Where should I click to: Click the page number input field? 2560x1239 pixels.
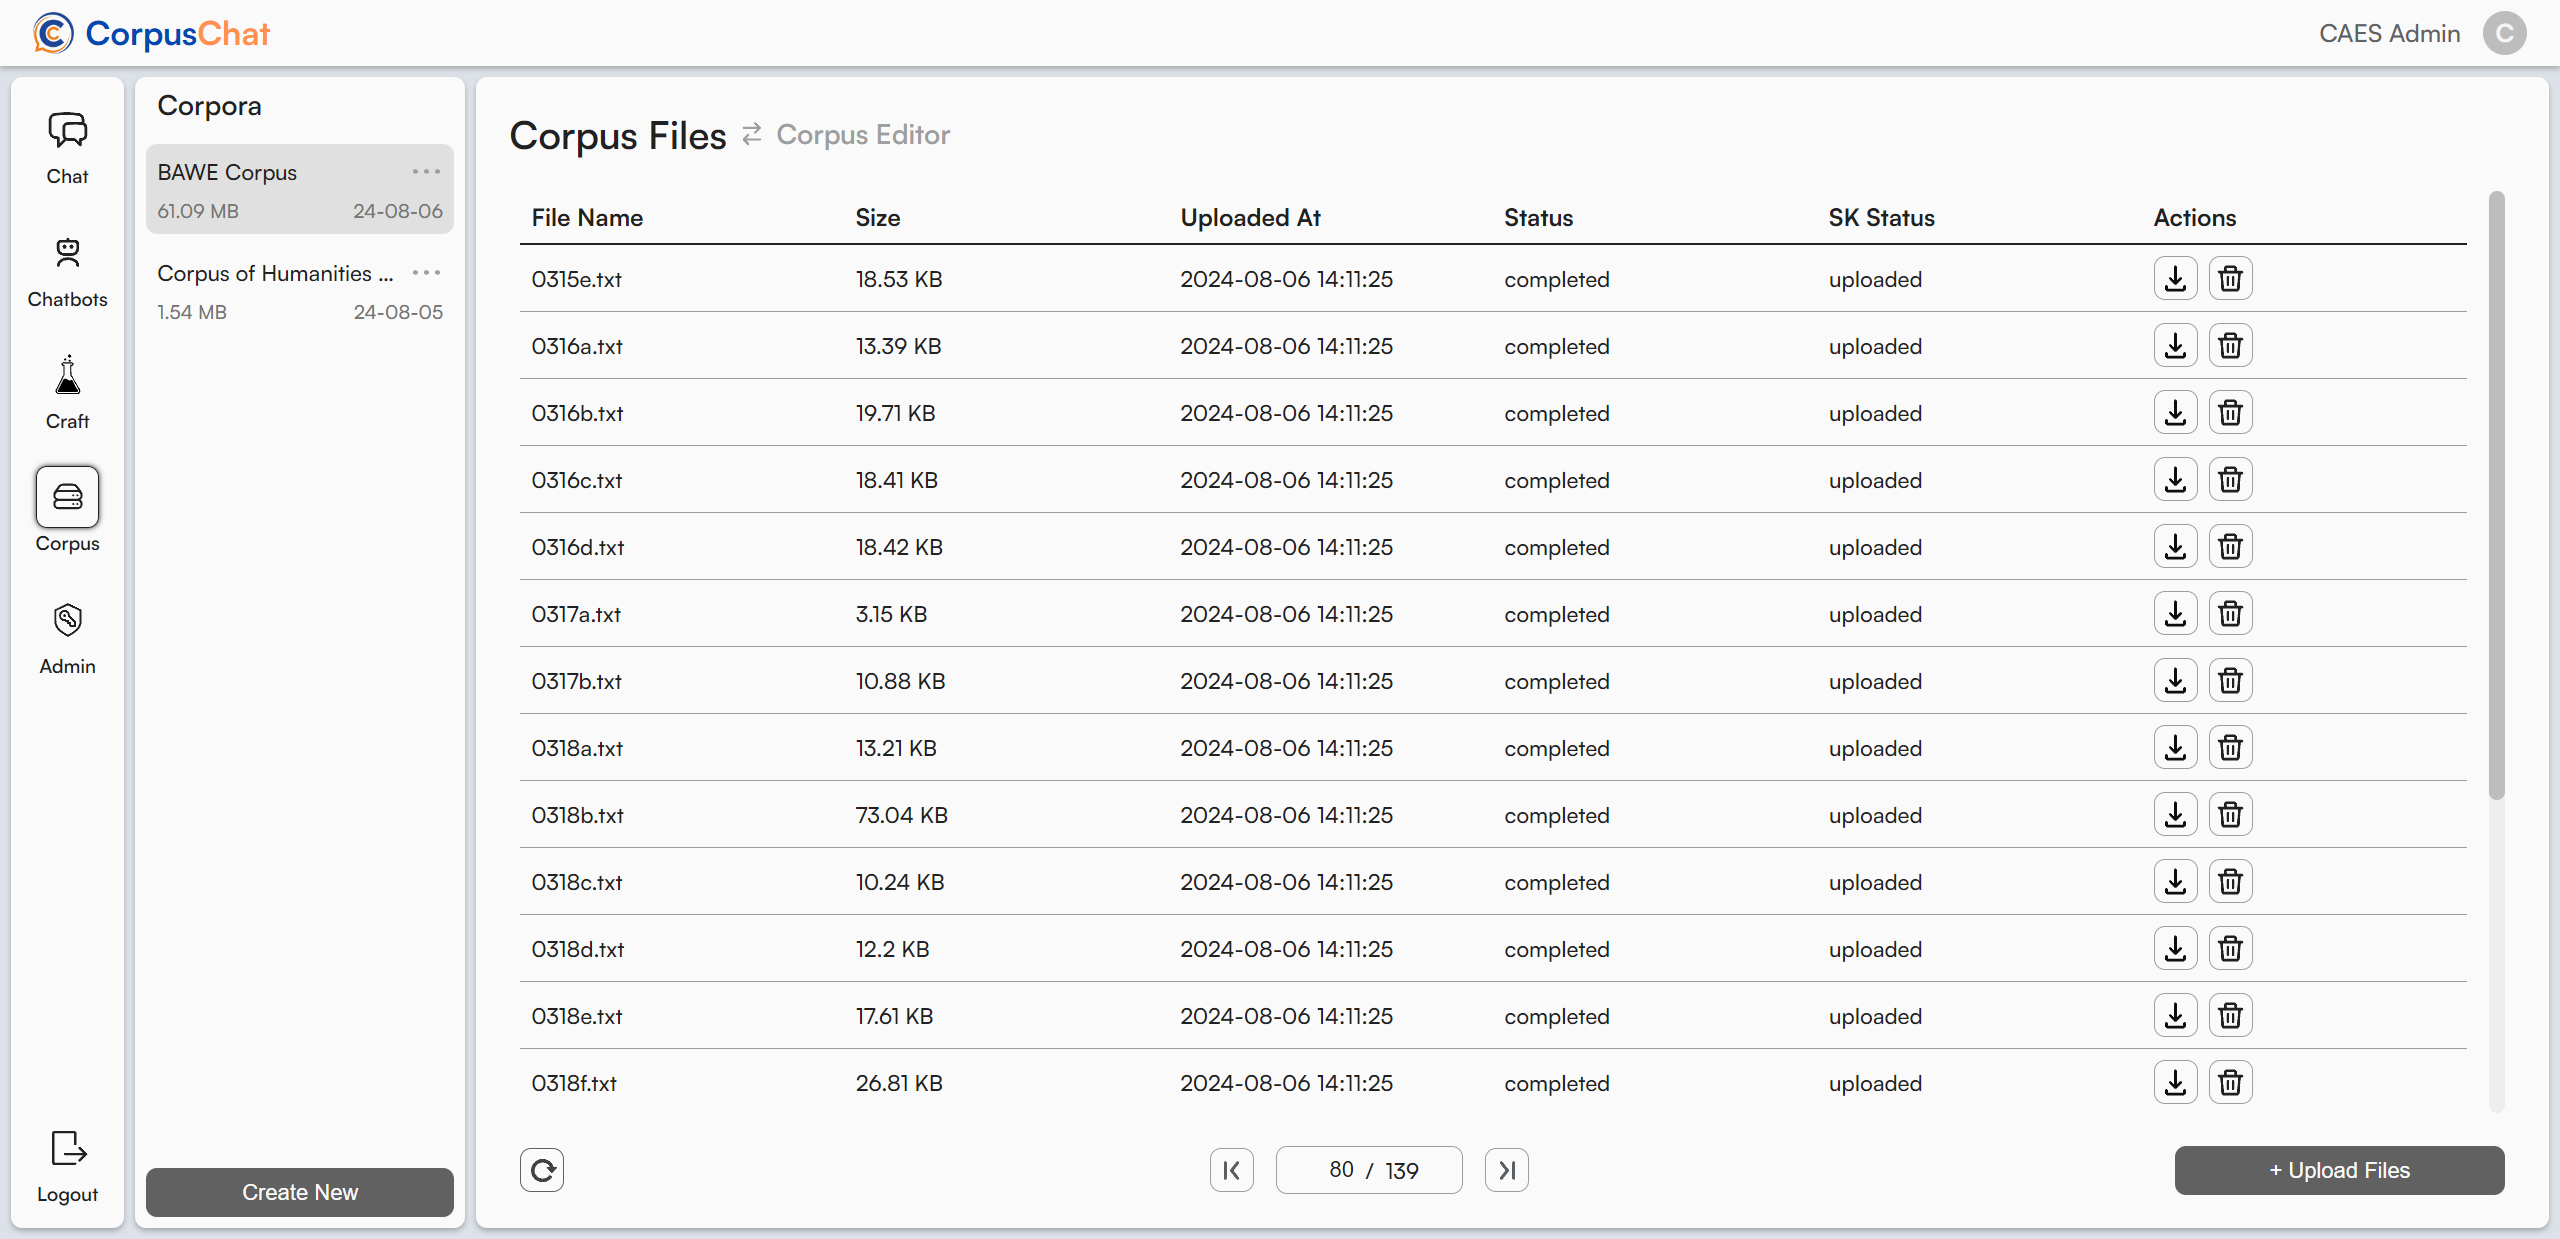click(1342, 1170)
